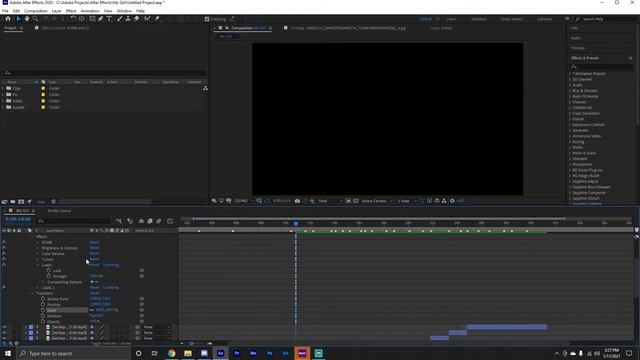Open the Composition menu
The height and width of the screenshot is (360, 640).
(36, 11)
